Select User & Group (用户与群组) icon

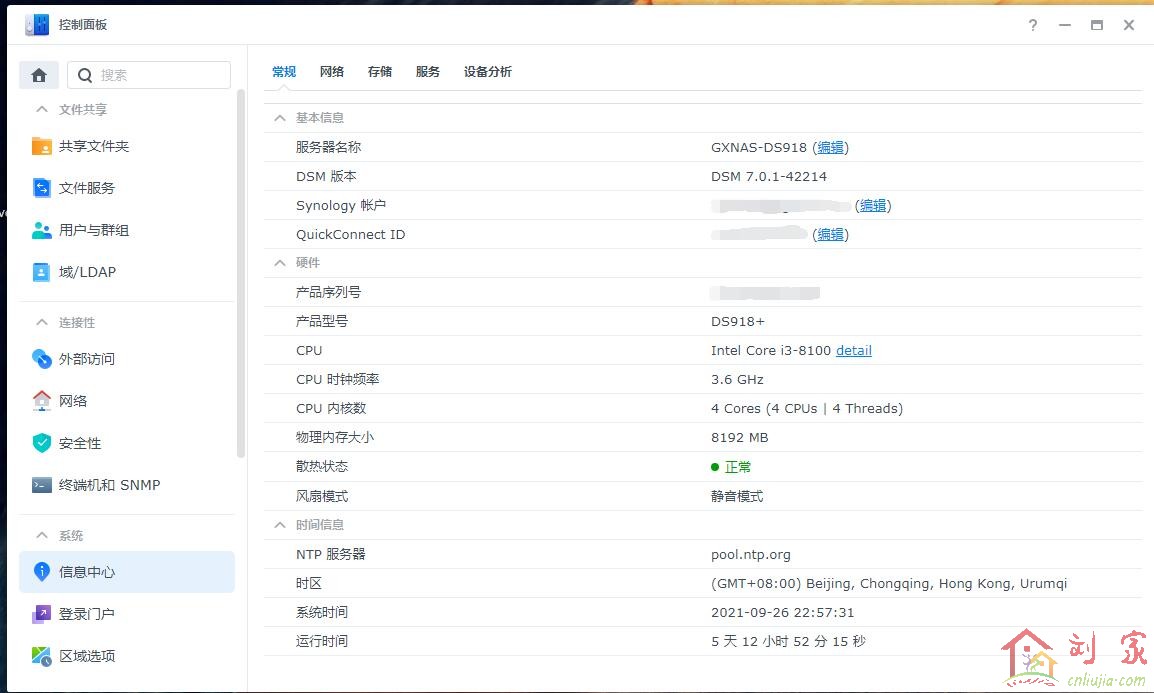[x=41, y=230]
